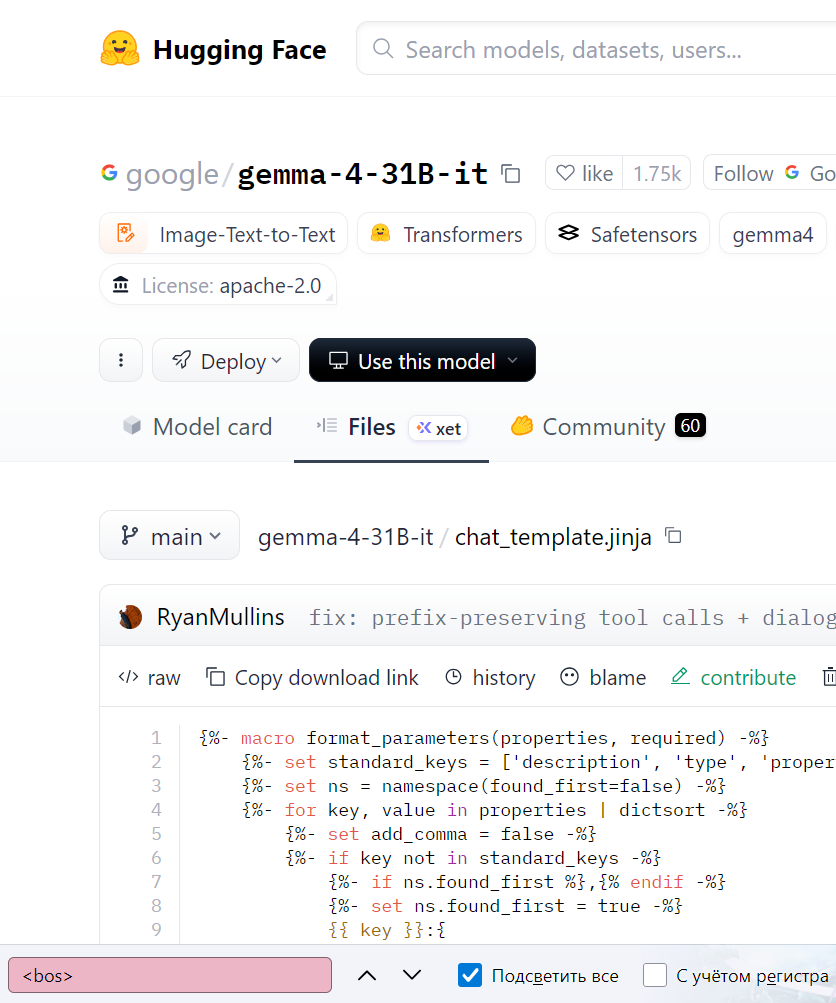Click the Community 60 count badge
Viewport: 836px width, 1003px height.
(x=690, y=425)
